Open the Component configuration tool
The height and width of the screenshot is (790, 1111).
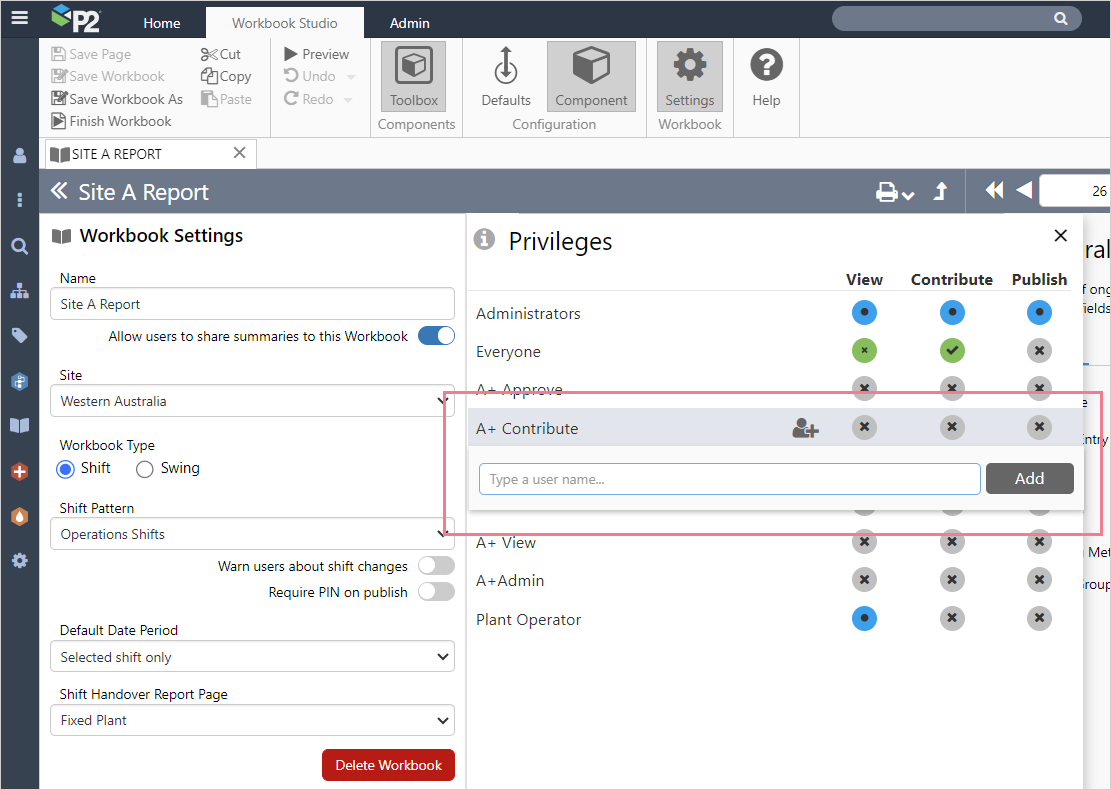pos(591,77)
